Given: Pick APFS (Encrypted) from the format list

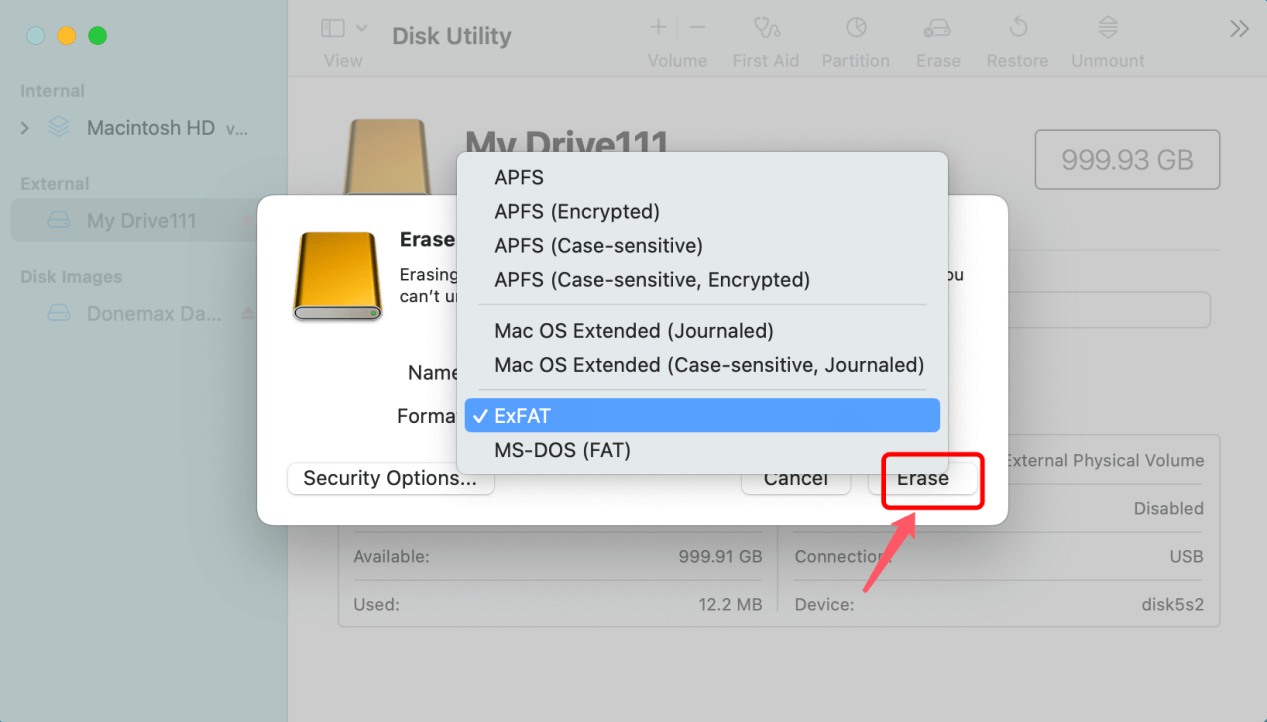Looking at the screenshot, I should click(x=575, y=211).
